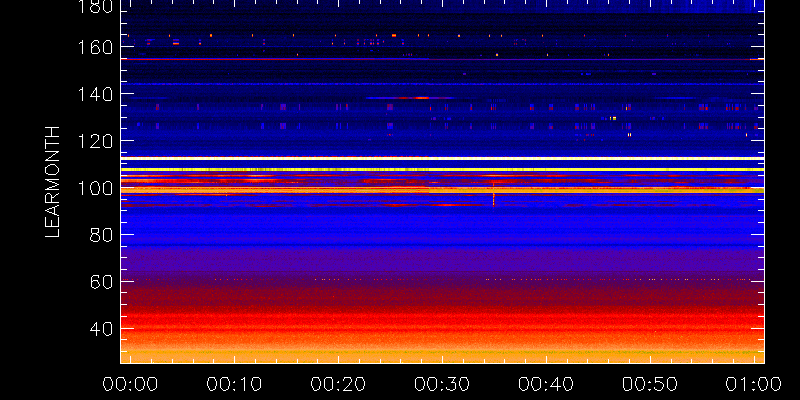800x400 pixels.
Task: Click the 00:20 time axis label
Action: [338, 384]
